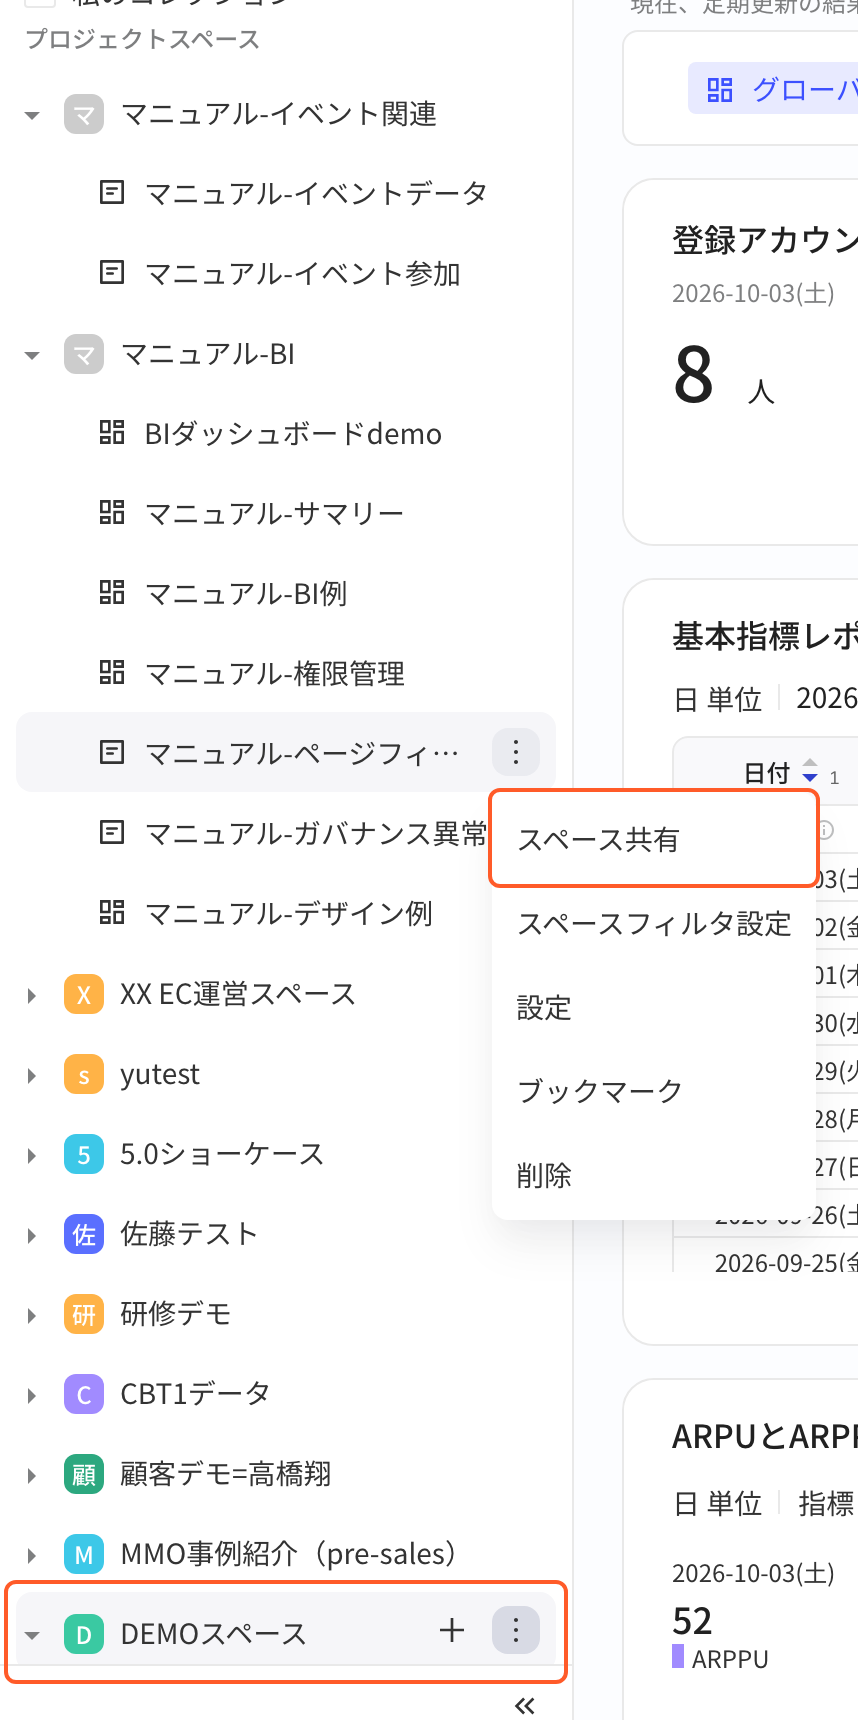Click 日単位 in the 基本指標レポ card
This screenshot has height=1720, width=858.
pyautogui.click(x=718, y=699)
